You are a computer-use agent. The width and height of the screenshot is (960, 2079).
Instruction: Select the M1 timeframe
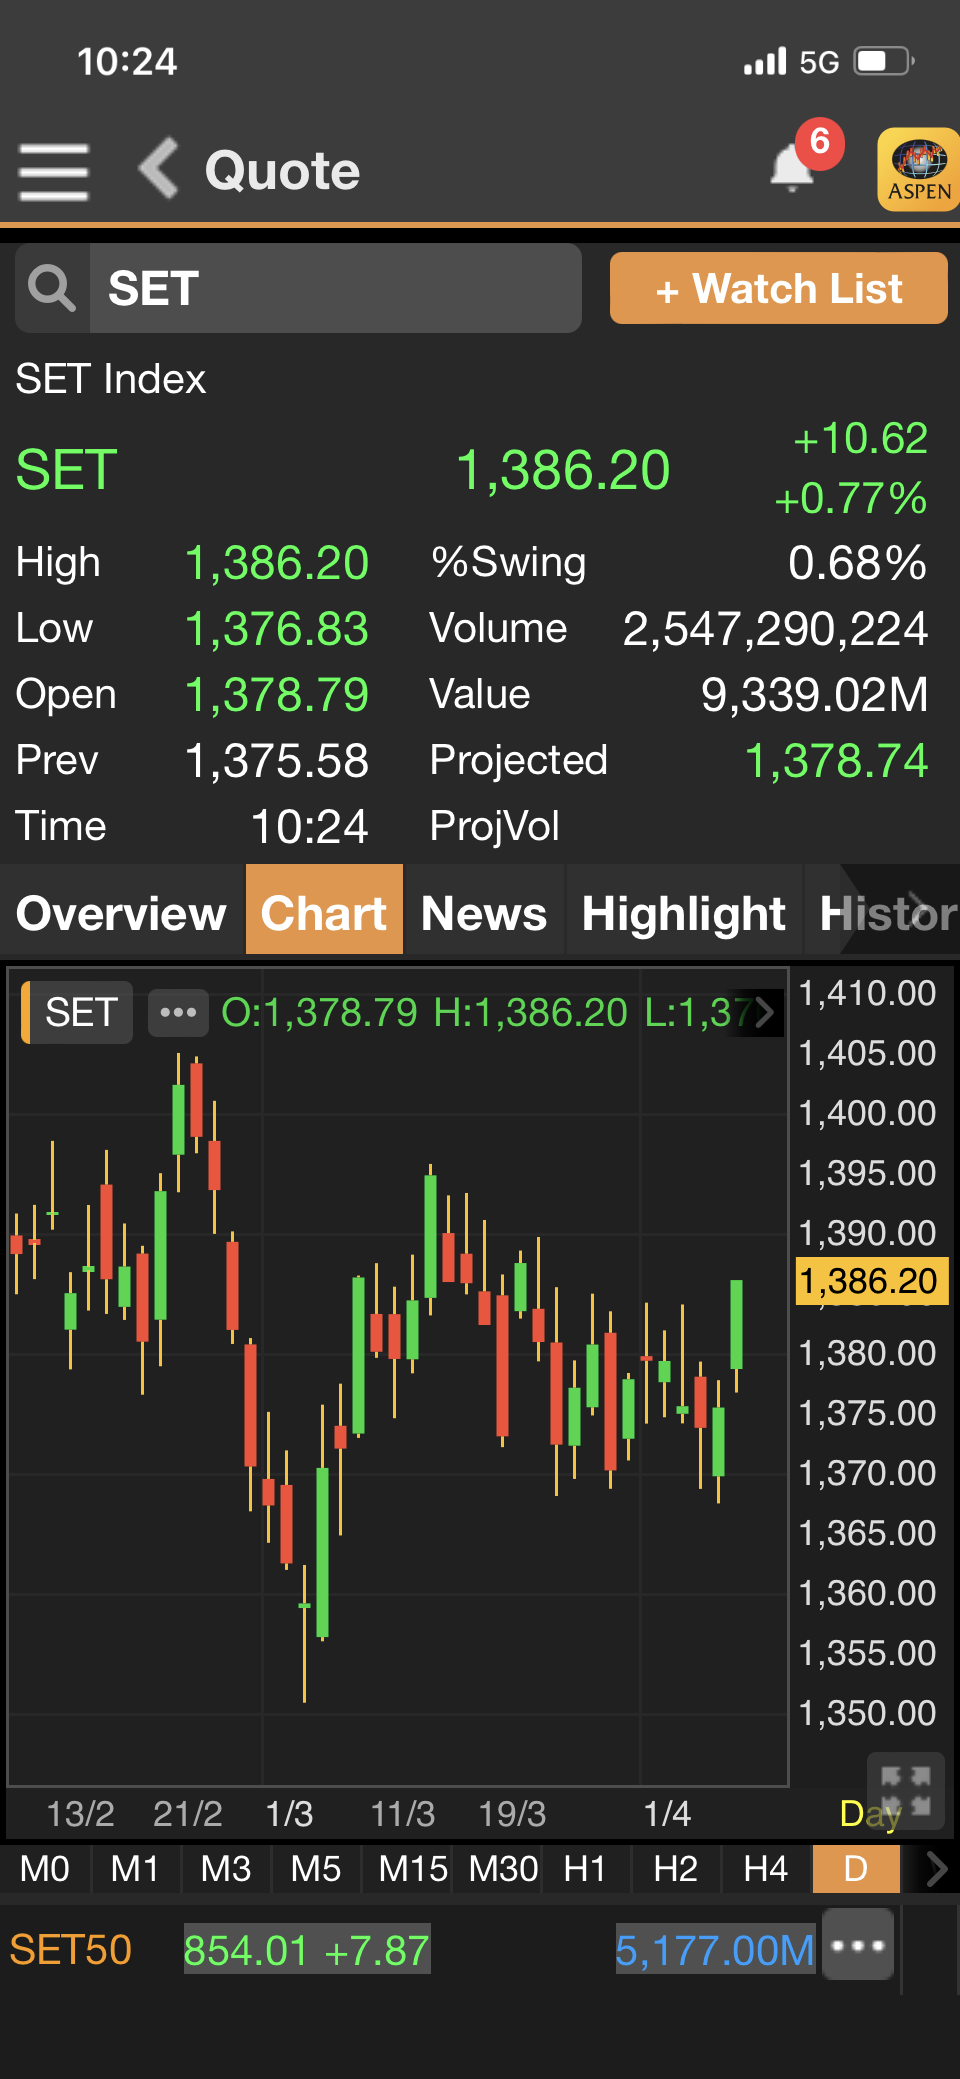click(x=135, y=1868)
